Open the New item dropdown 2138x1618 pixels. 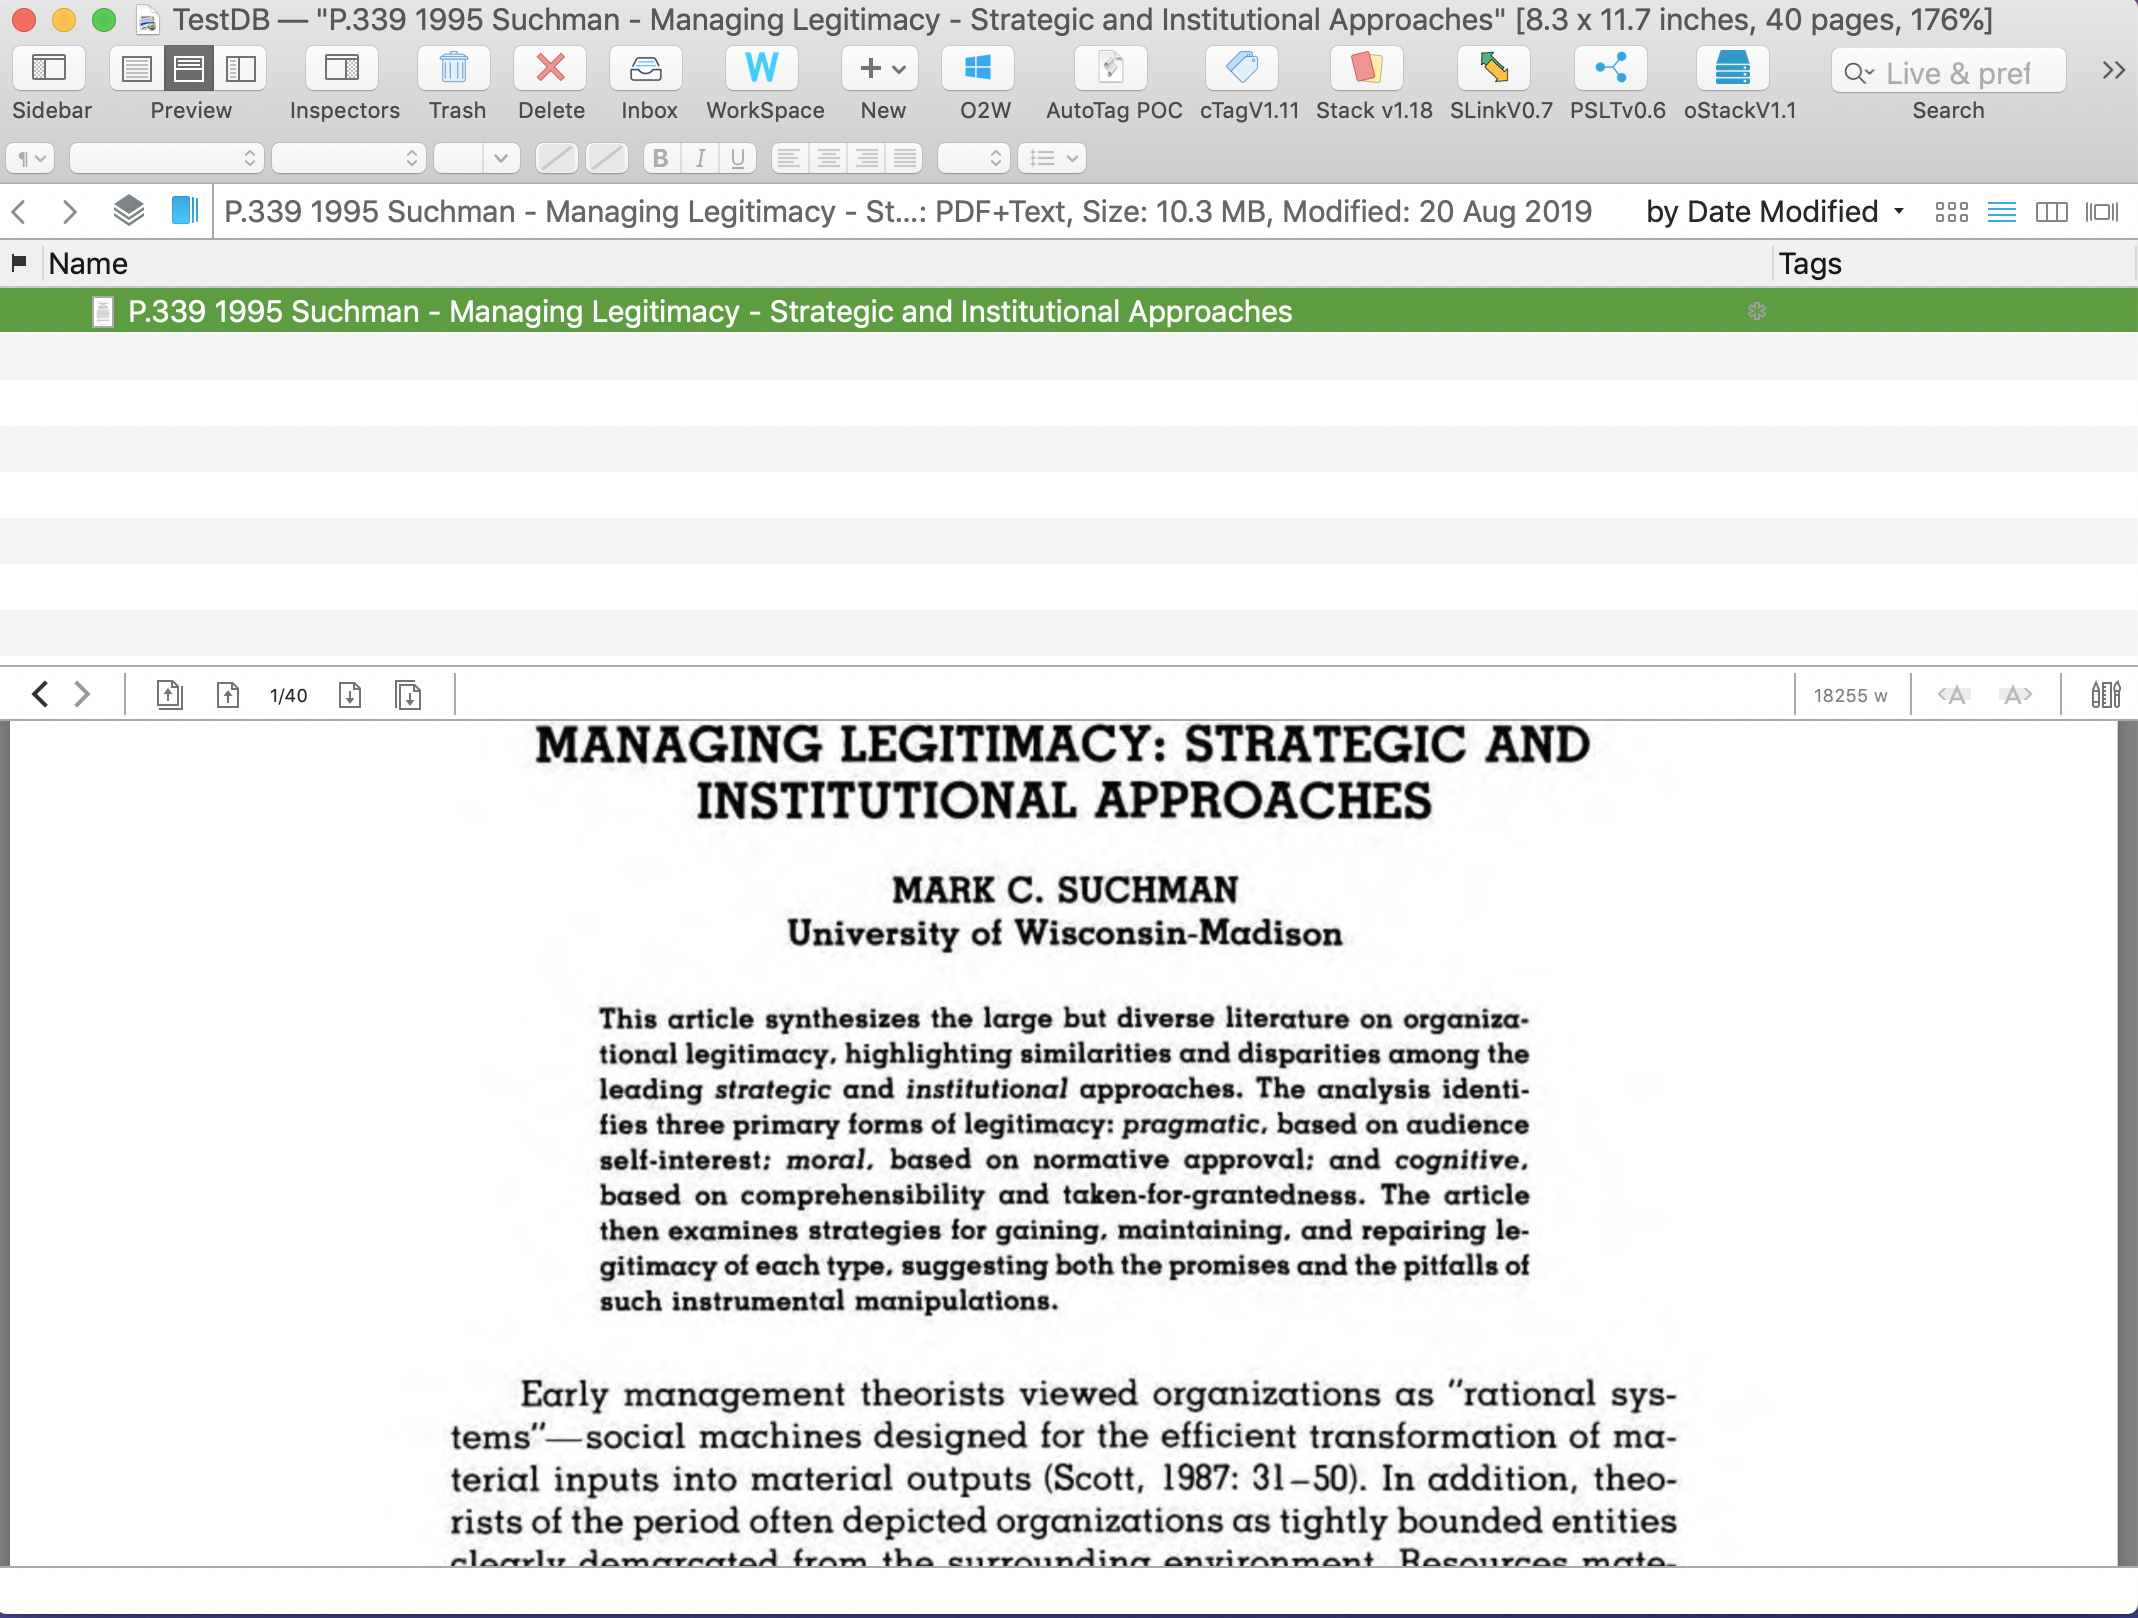[882, 69]
